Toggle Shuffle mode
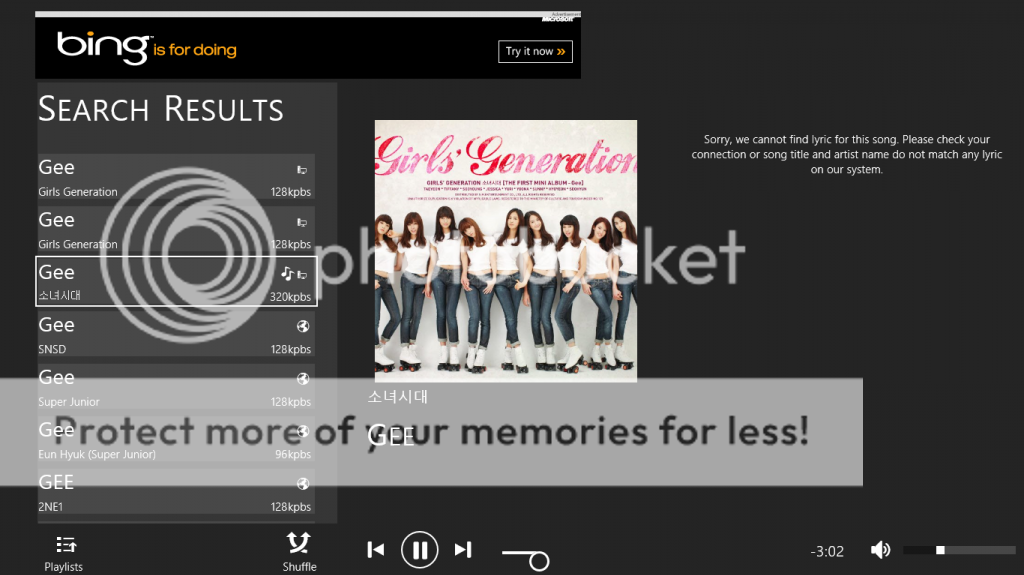 coord(298,544)
